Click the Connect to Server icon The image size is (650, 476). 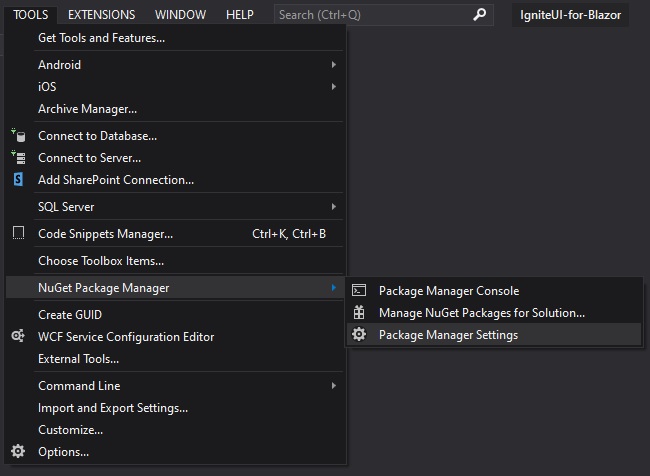tap(18, 158)
